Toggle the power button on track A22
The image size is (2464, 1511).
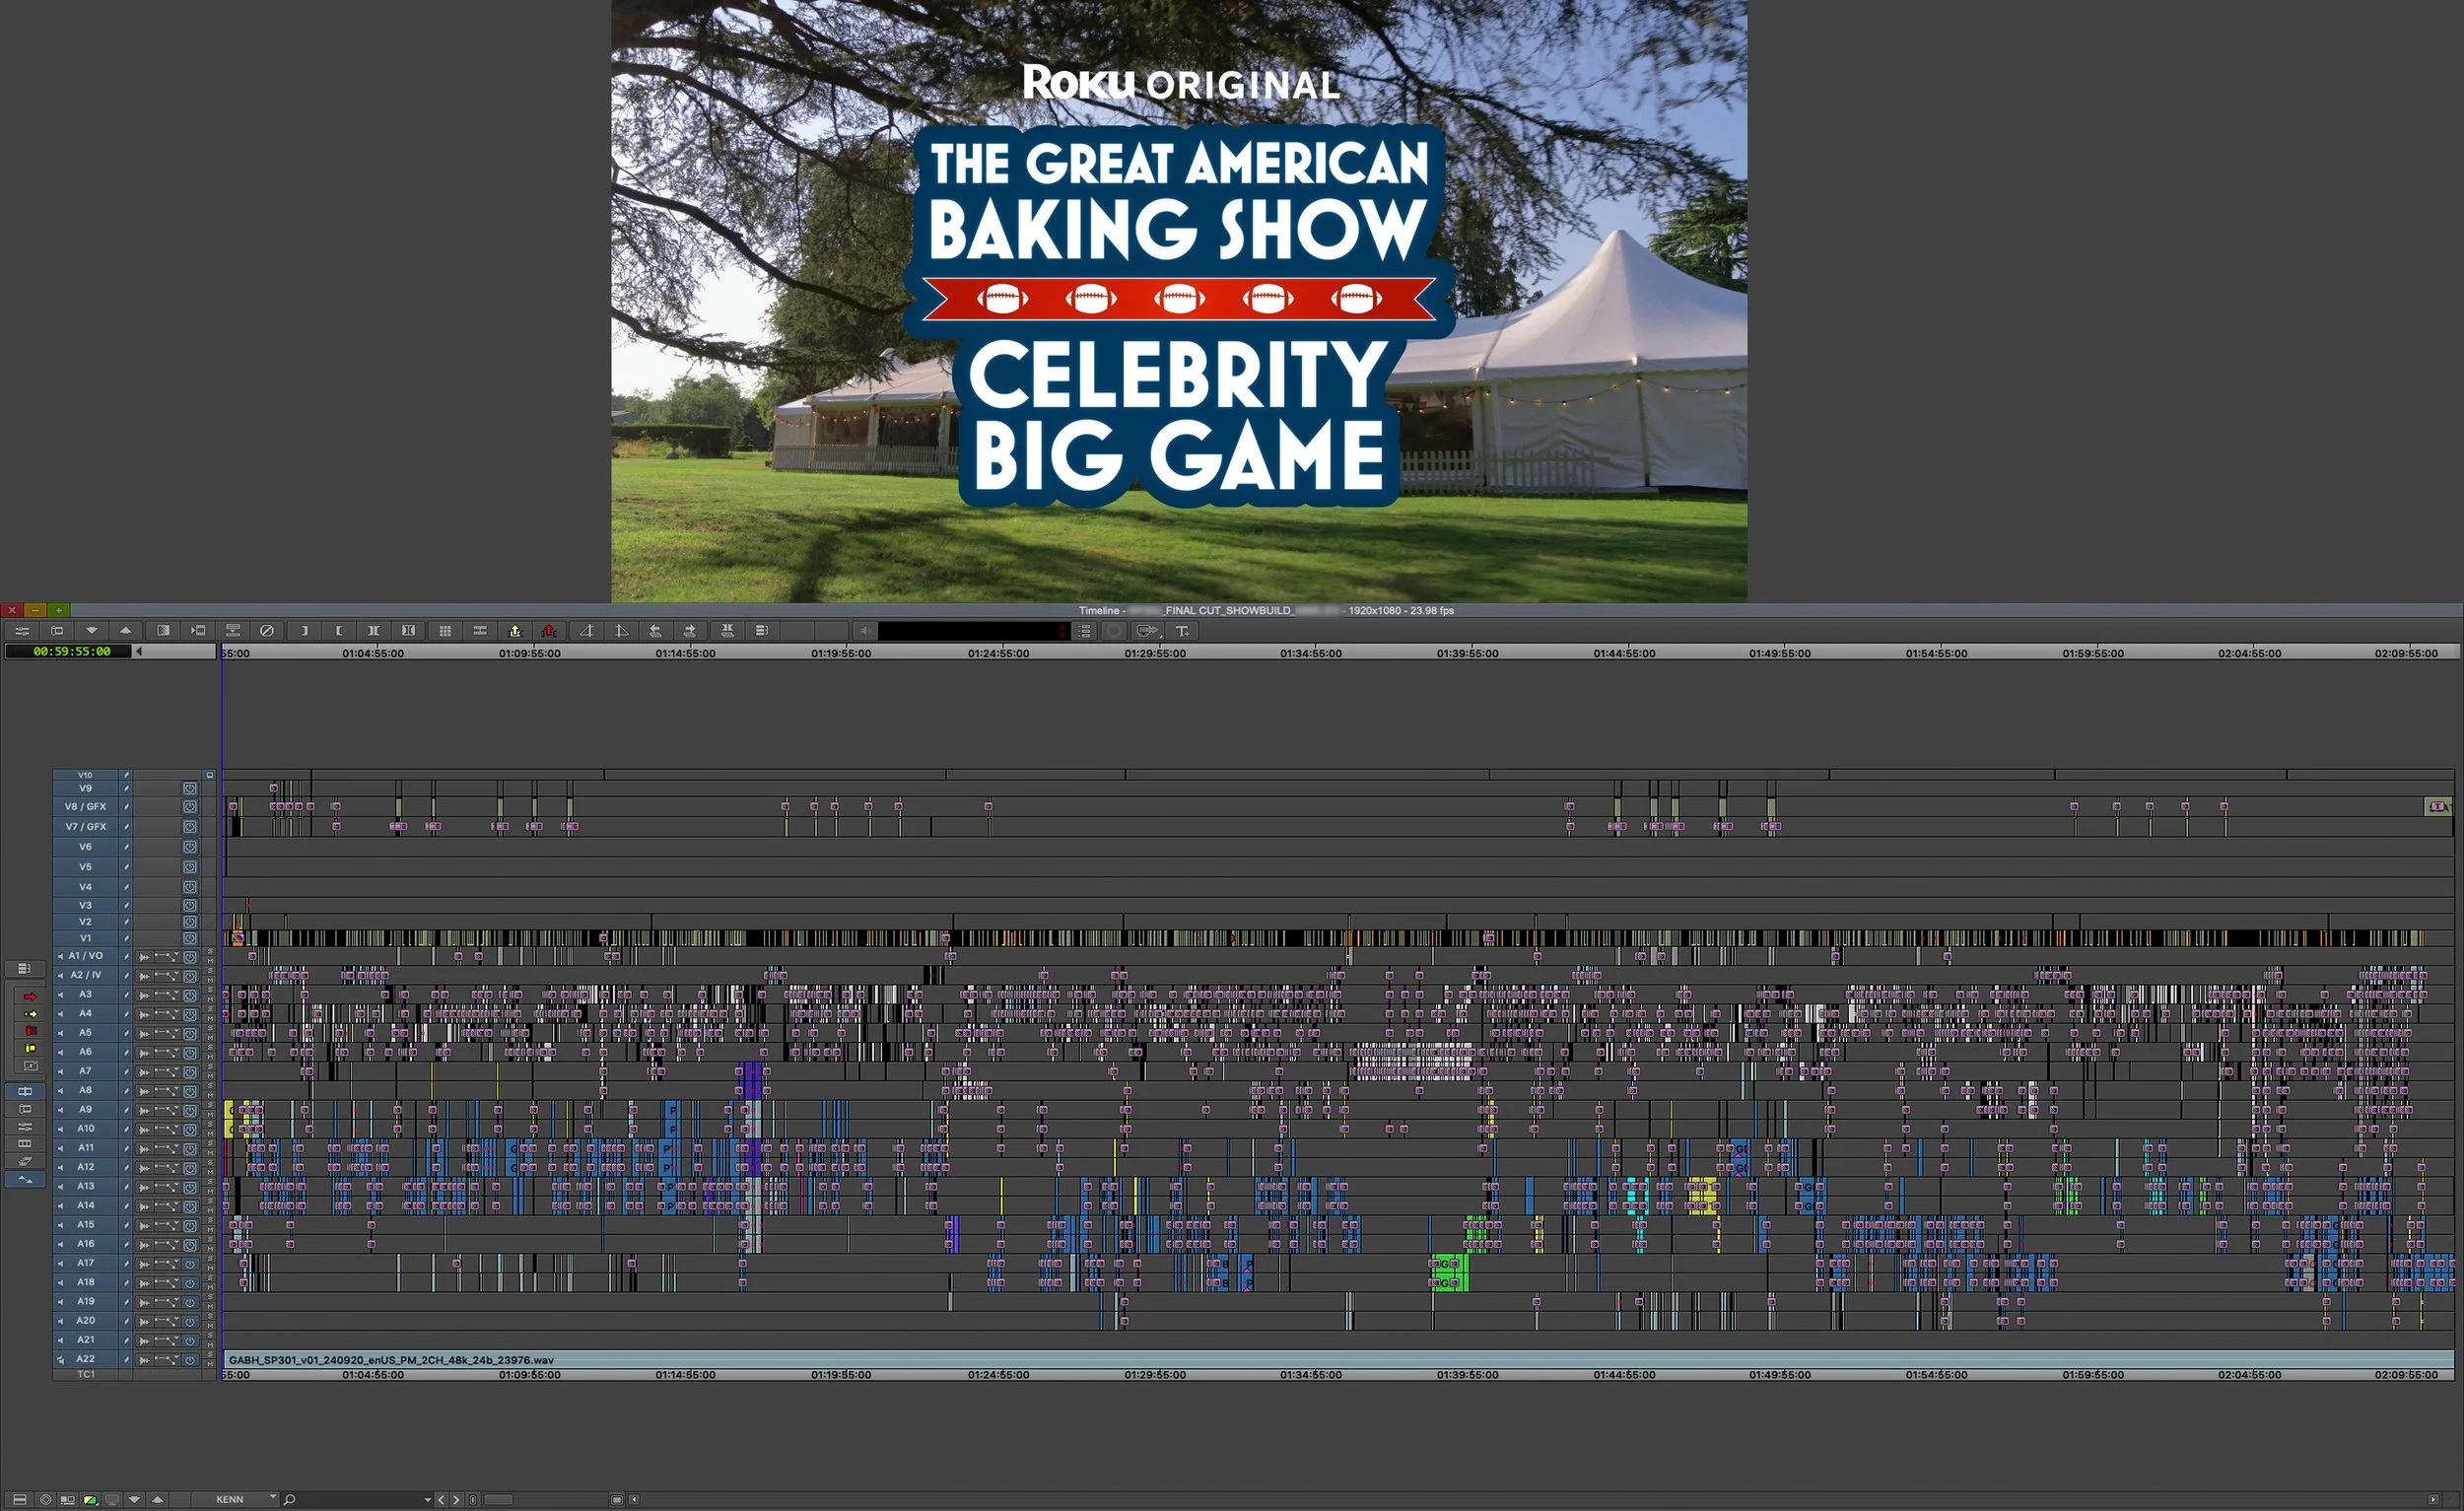point(190,1360)
